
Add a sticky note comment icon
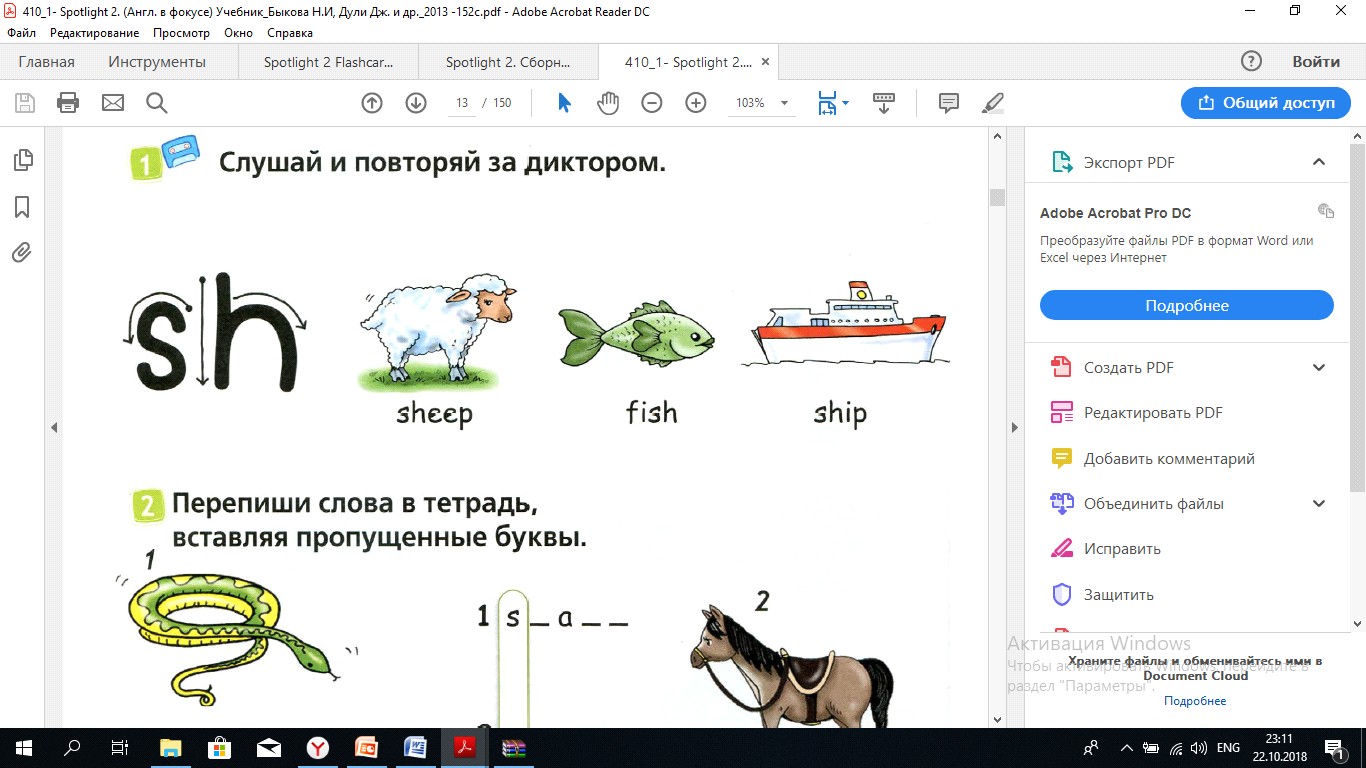(x=949, y=103)
